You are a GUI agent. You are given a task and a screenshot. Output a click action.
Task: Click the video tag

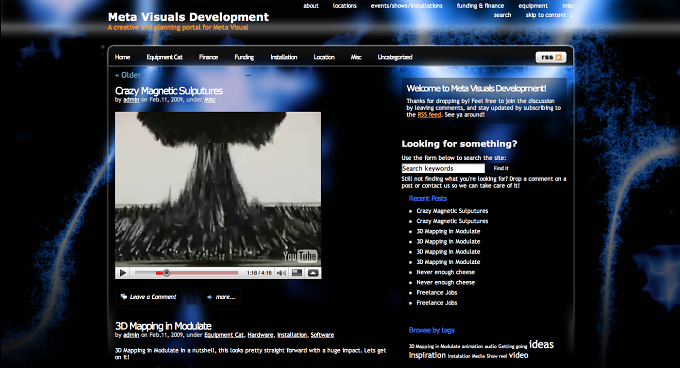tap(518, 355)
